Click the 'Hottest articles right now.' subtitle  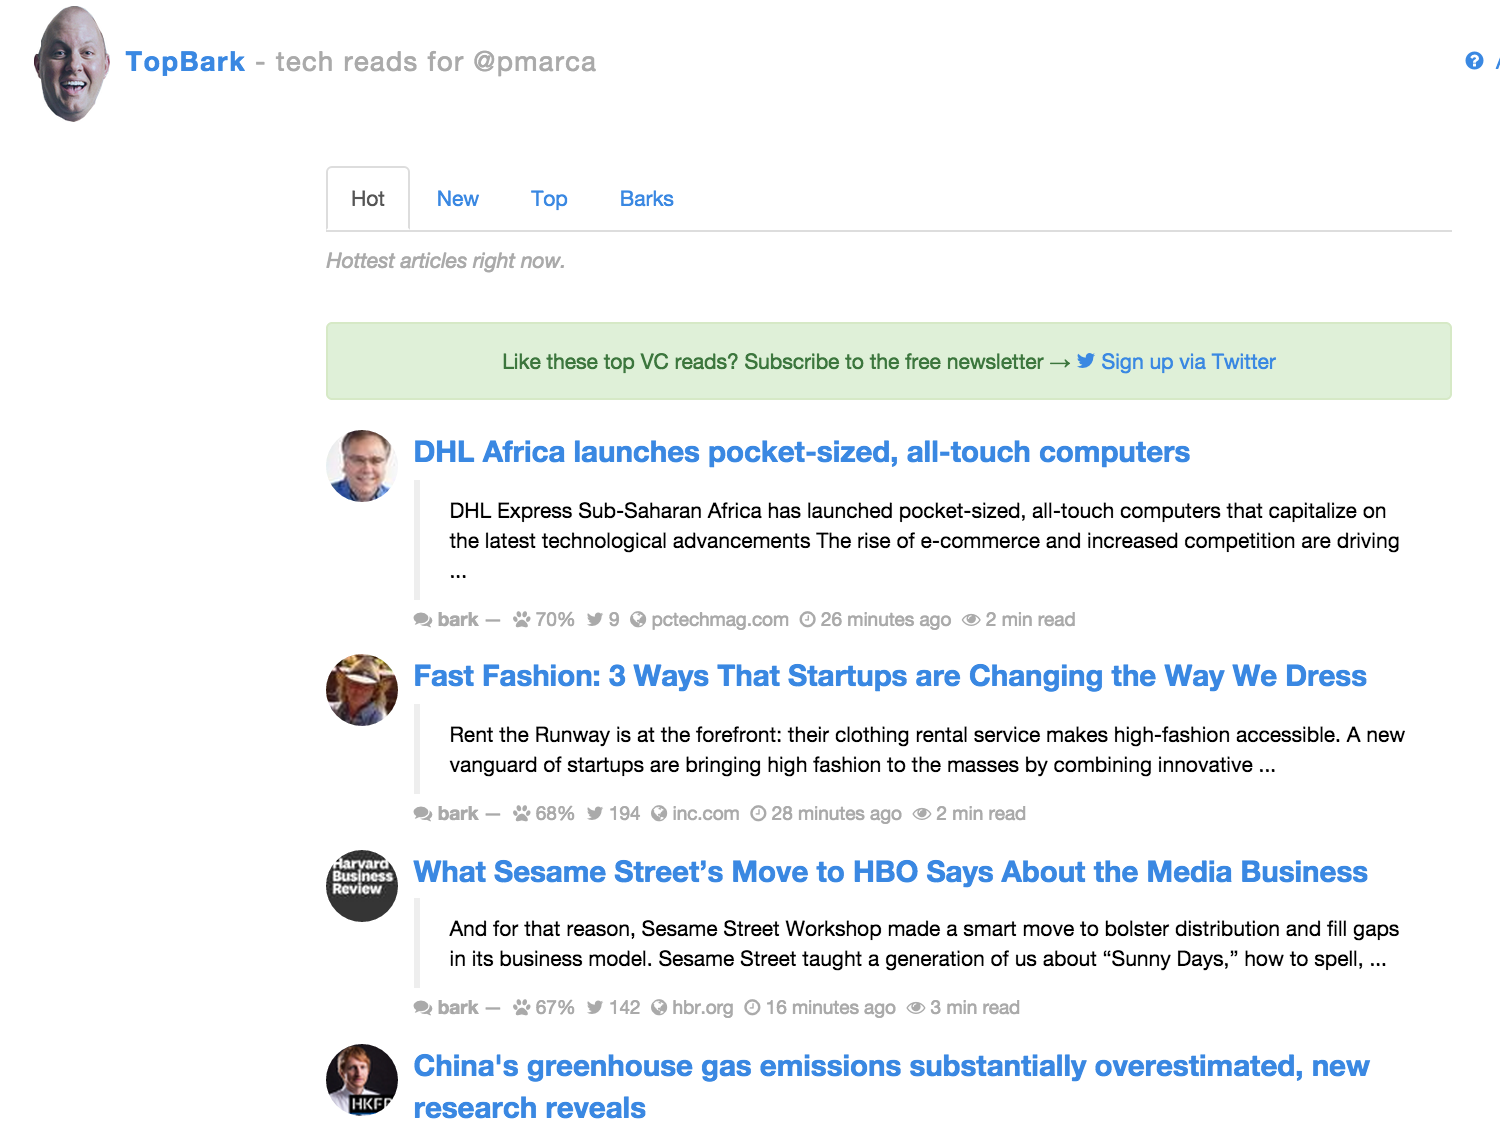[446, 261]
